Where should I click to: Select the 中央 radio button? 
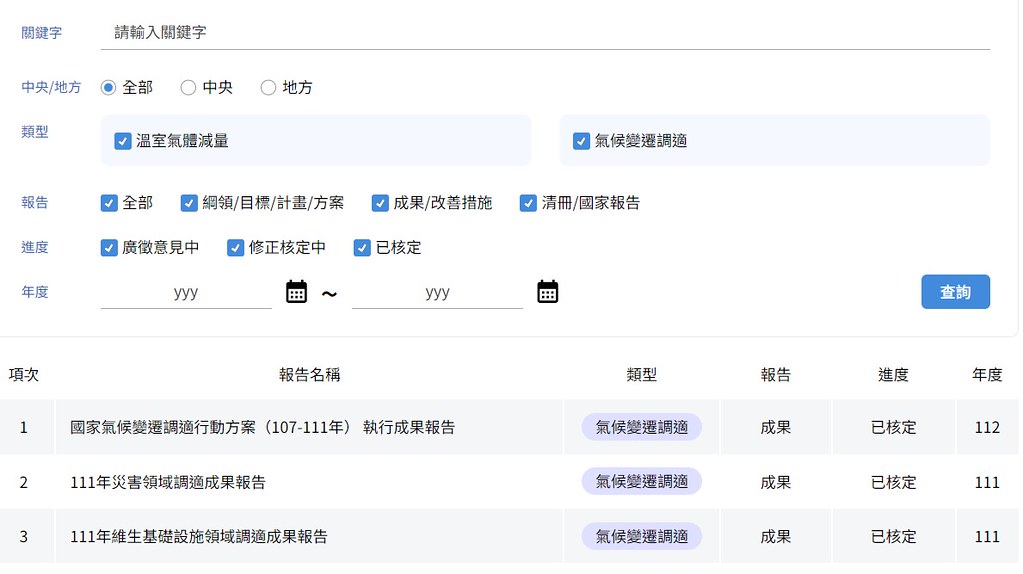click(189, 87)
